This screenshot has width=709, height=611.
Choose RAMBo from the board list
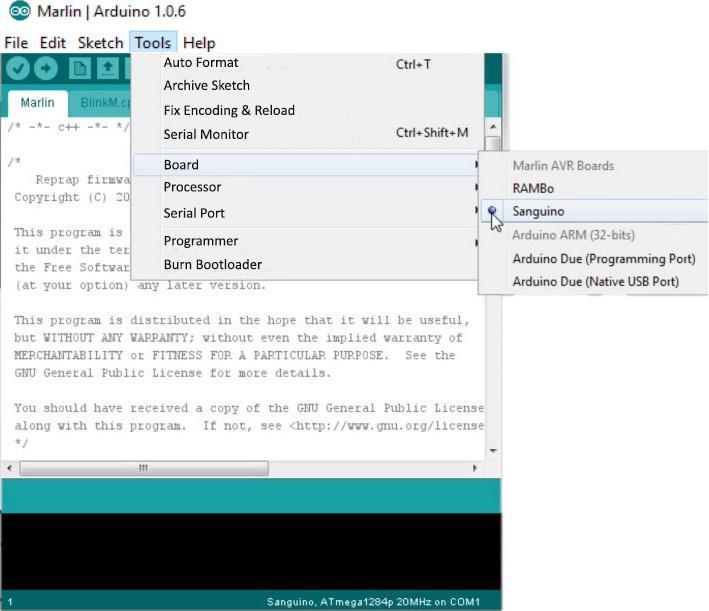tap(533, 188)
